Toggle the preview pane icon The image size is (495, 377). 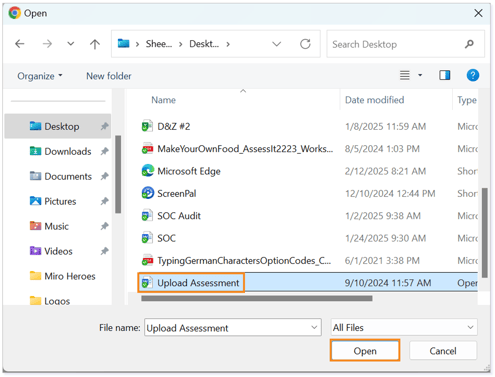[x=444, y=75]
